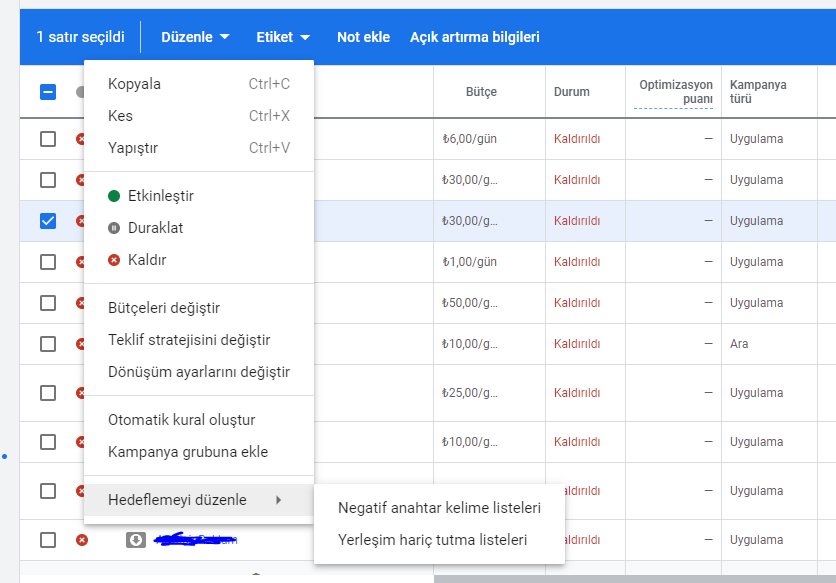This screenshot has height=583, width=836.
Task: Check the box for the ₺1,00/gün row
Action: point(48,262)
